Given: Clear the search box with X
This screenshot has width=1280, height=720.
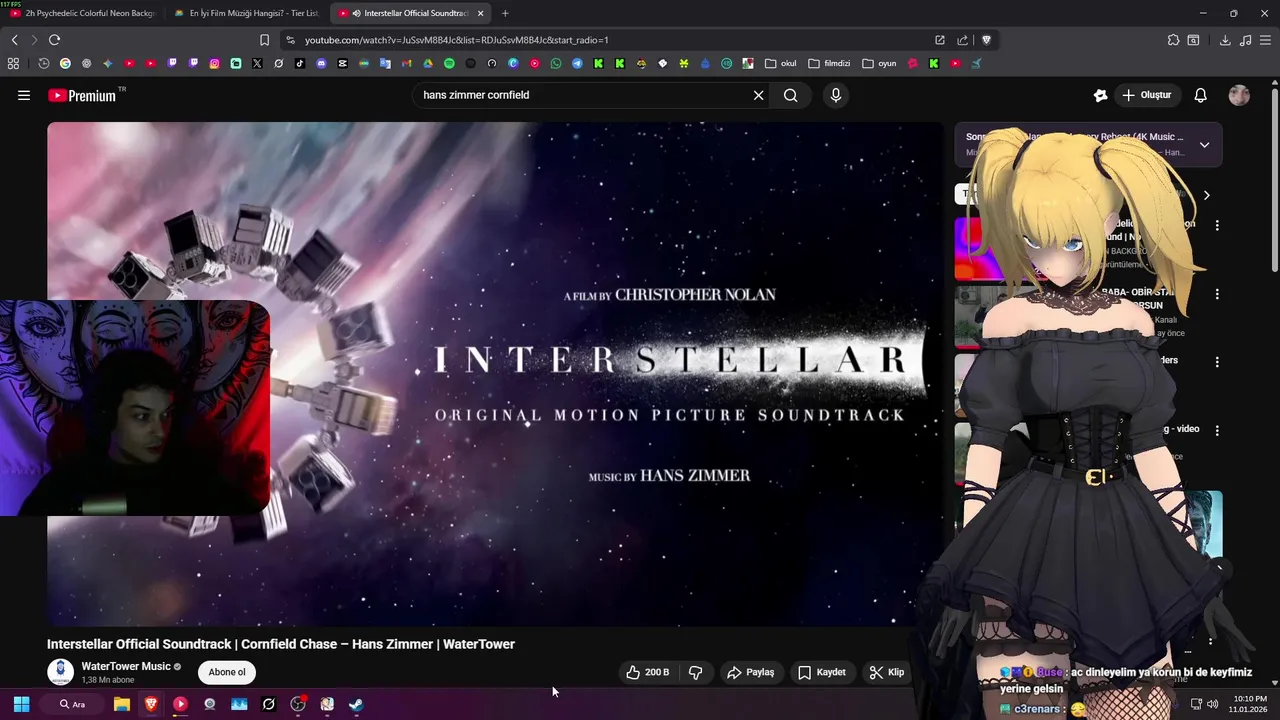Looking at the screenshot, I should pos(758,95).
